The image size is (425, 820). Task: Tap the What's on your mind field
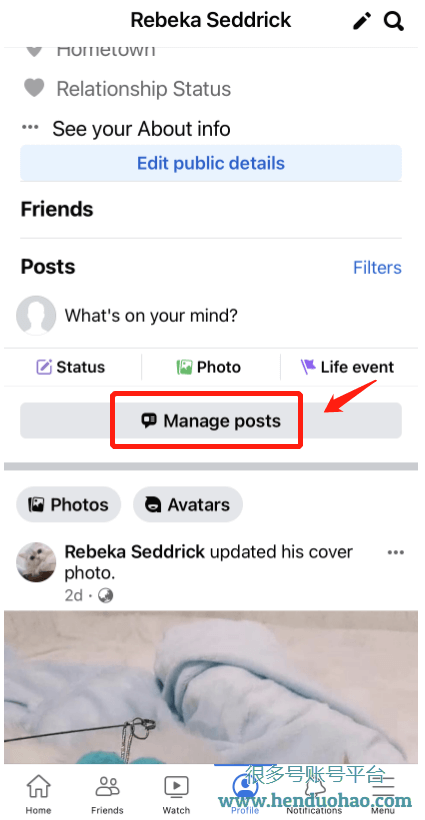tap(151, 315)
